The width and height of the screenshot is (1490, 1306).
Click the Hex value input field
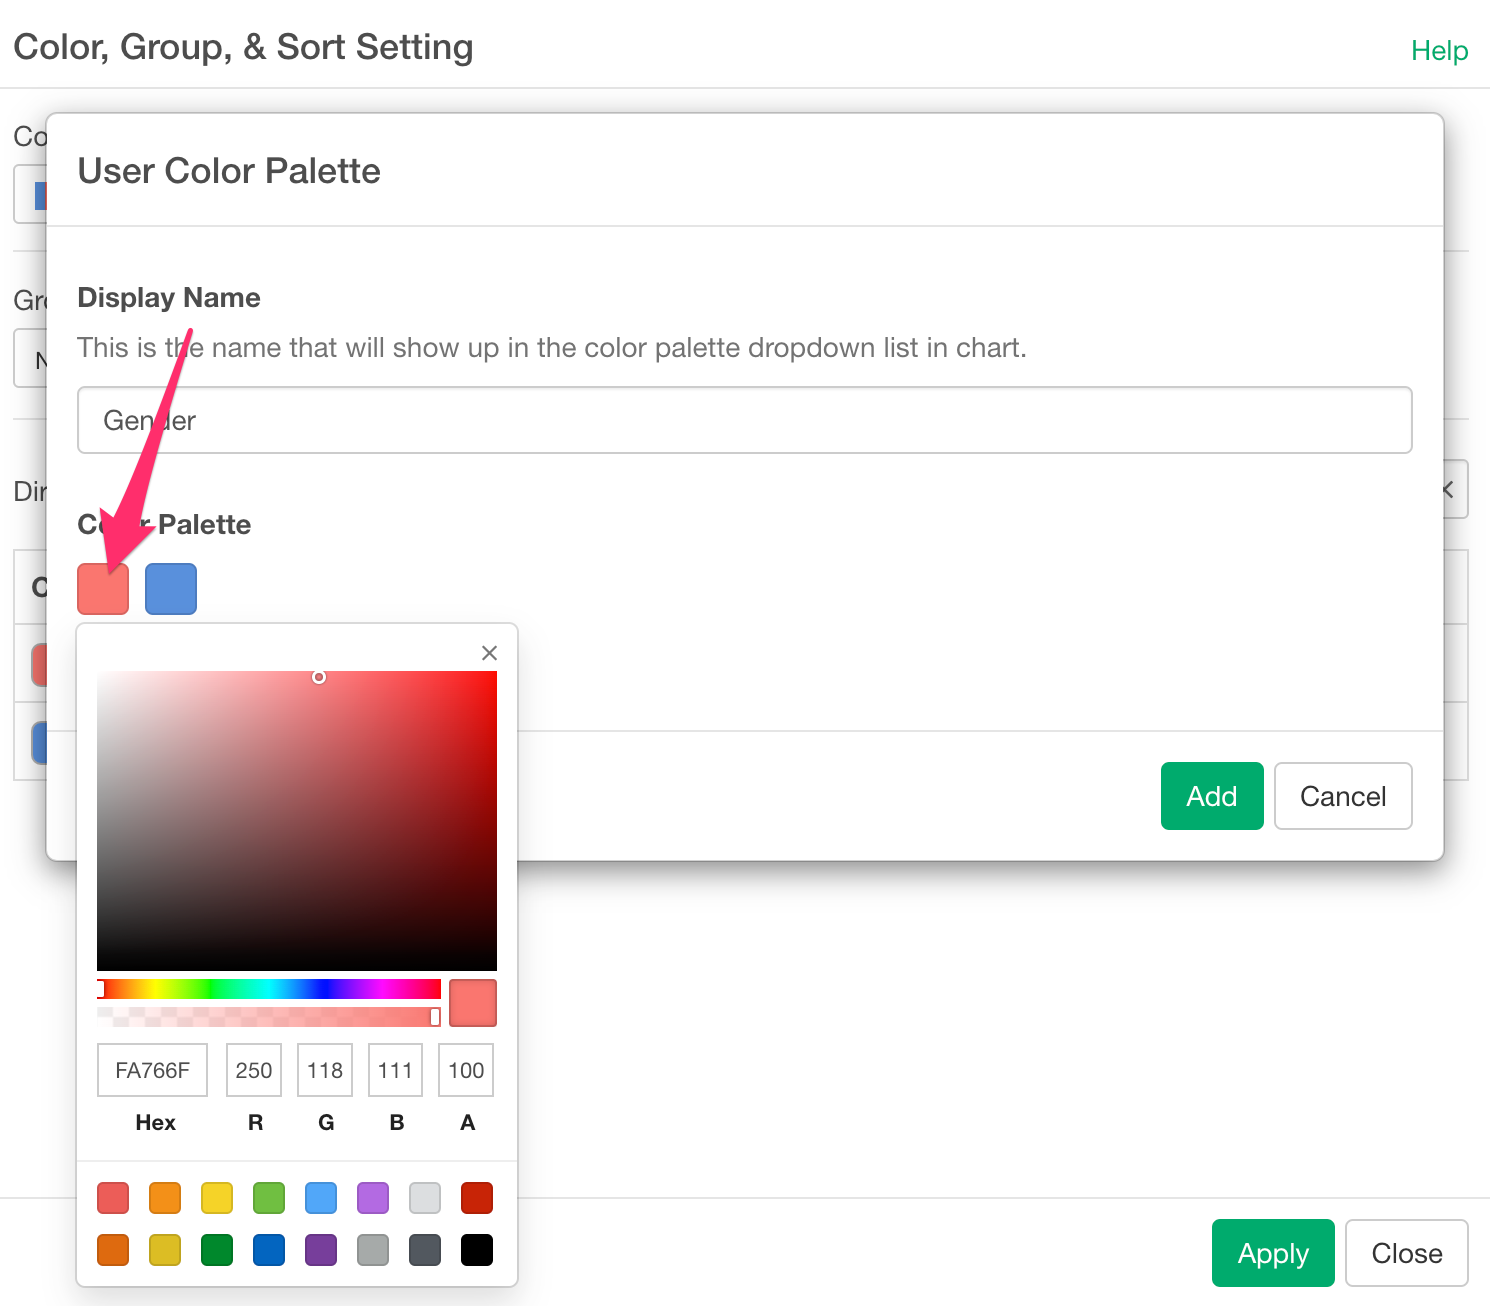point(152,1070)
